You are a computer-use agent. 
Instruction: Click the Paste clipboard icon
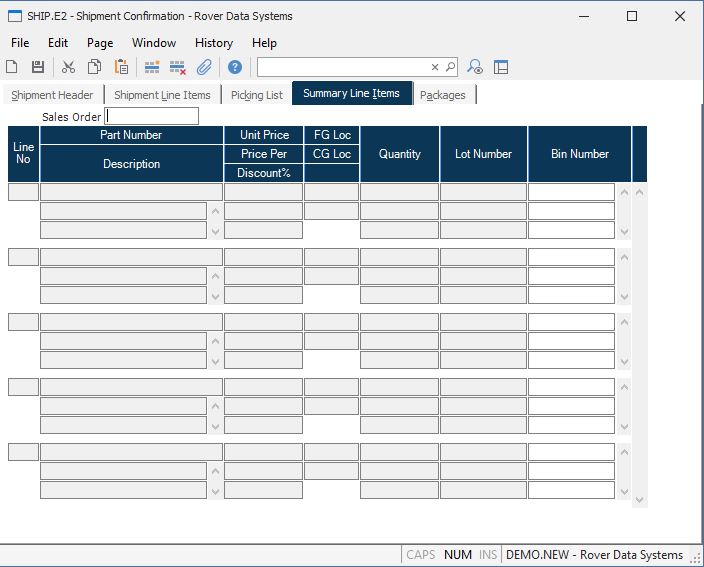click(121, 67)
